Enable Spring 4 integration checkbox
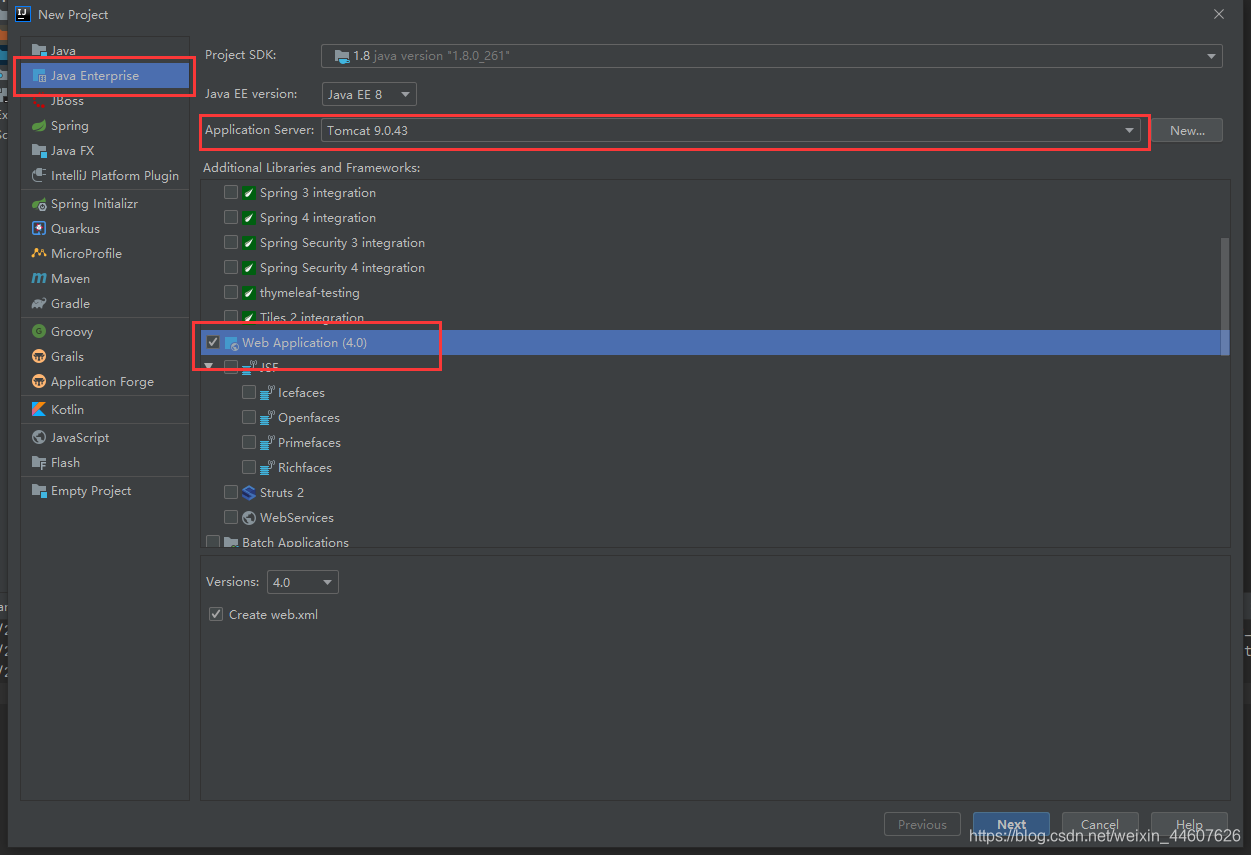 coord(231,217)
